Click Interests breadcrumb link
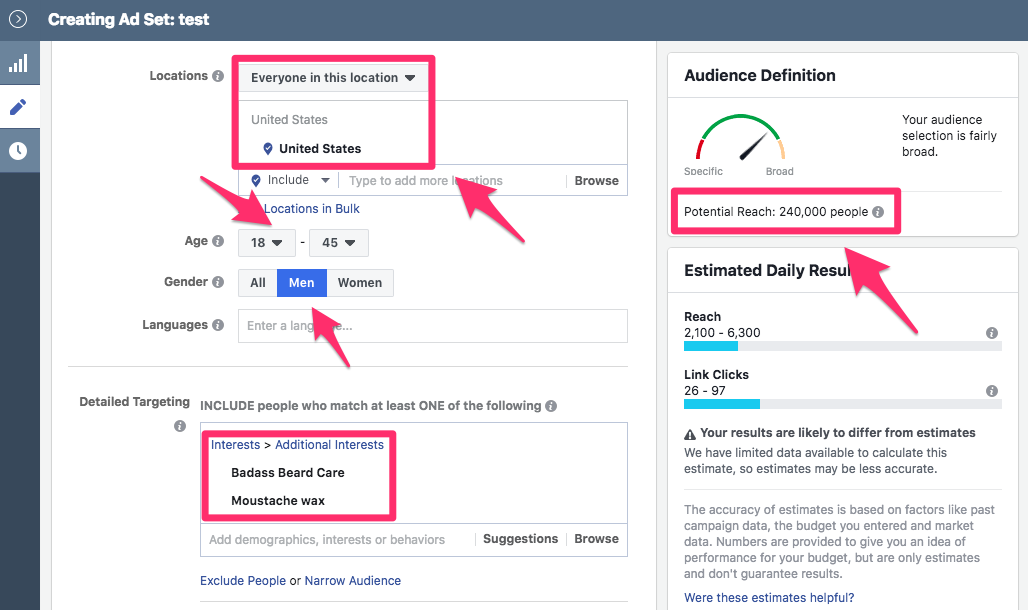The image size is (1028, 610). [x=235, y=445]
